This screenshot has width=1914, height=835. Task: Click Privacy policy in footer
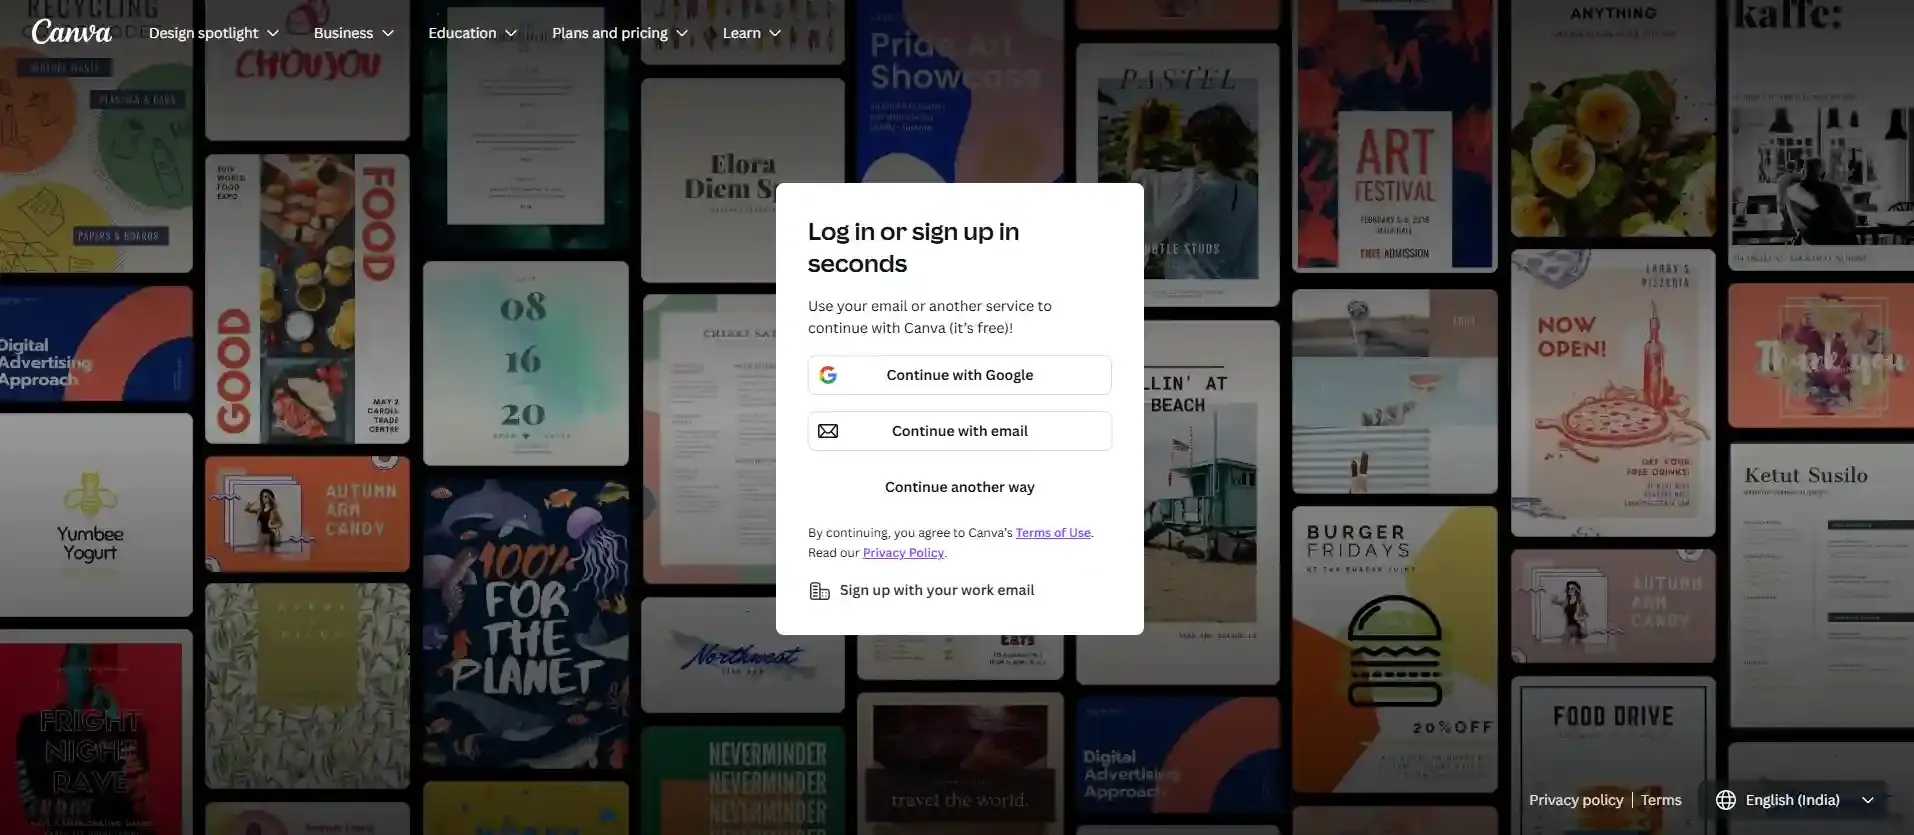(1575, 800)
